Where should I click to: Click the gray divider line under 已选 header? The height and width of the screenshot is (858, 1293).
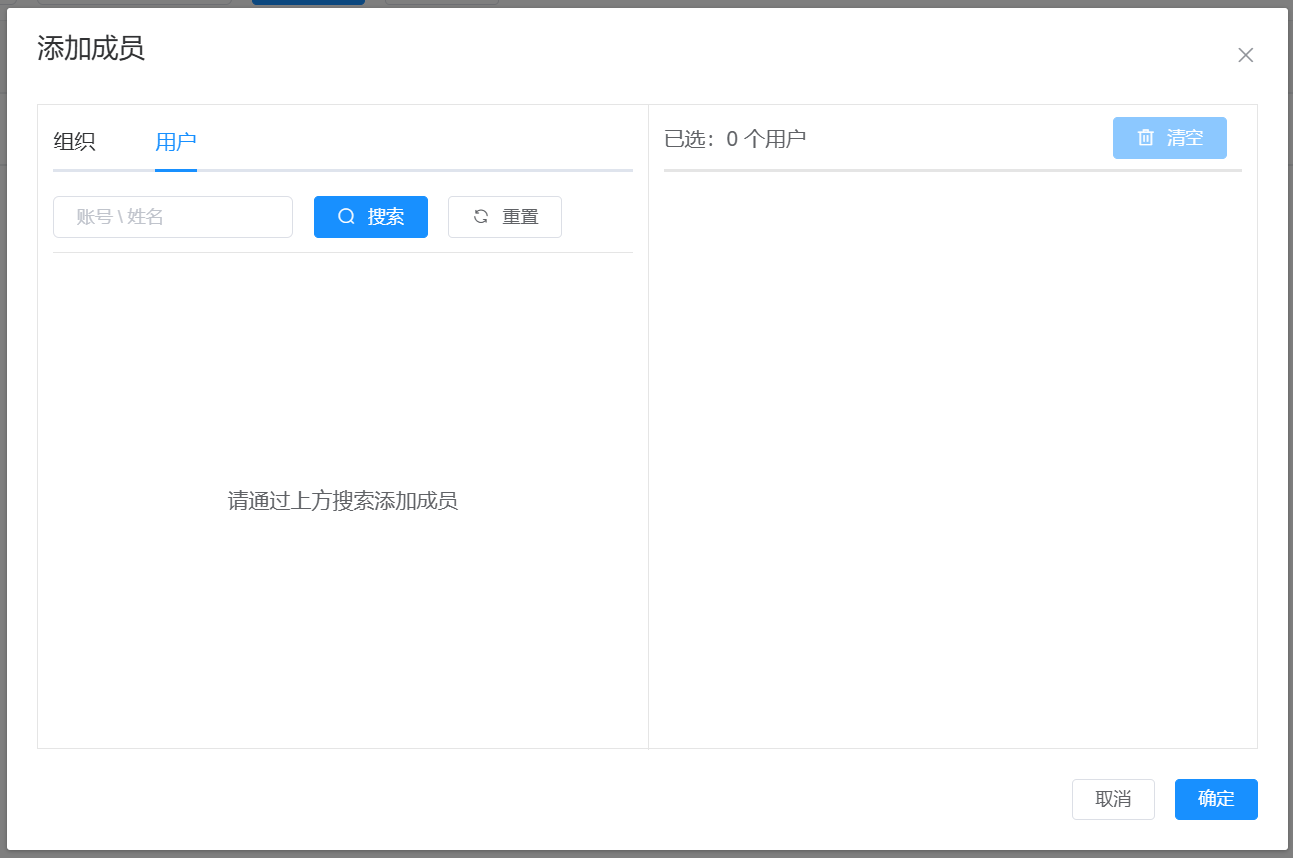(952, 171)
